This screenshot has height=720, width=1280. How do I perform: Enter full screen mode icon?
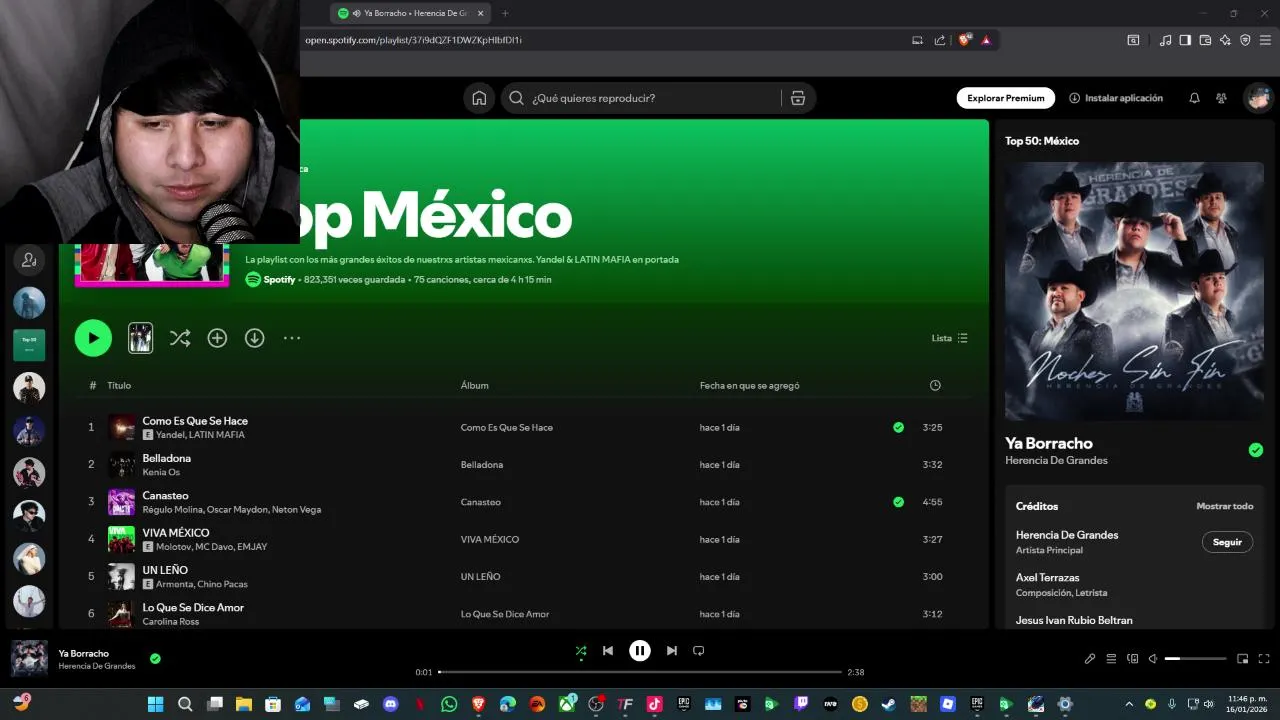pyautogui.click(x=1264, y=659)
